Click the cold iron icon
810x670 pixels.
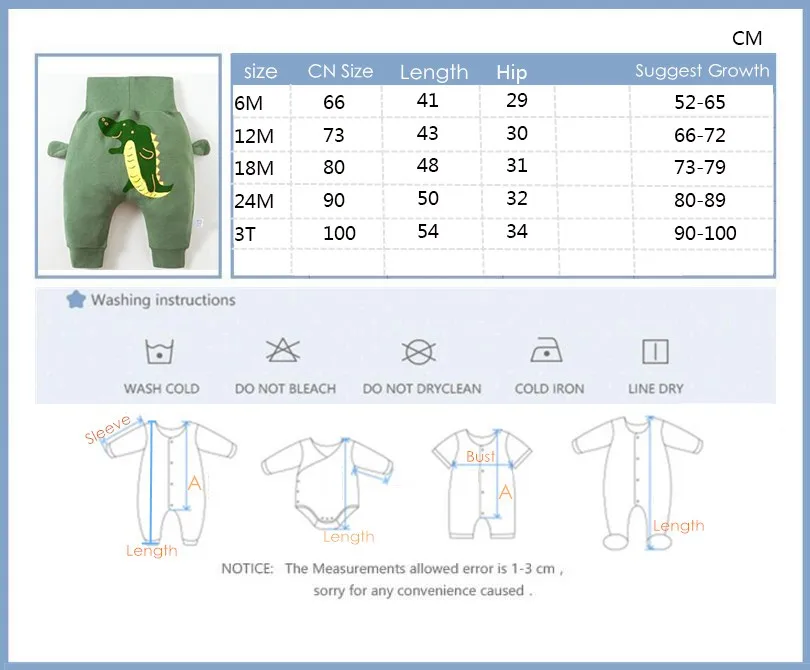(547, 350)
